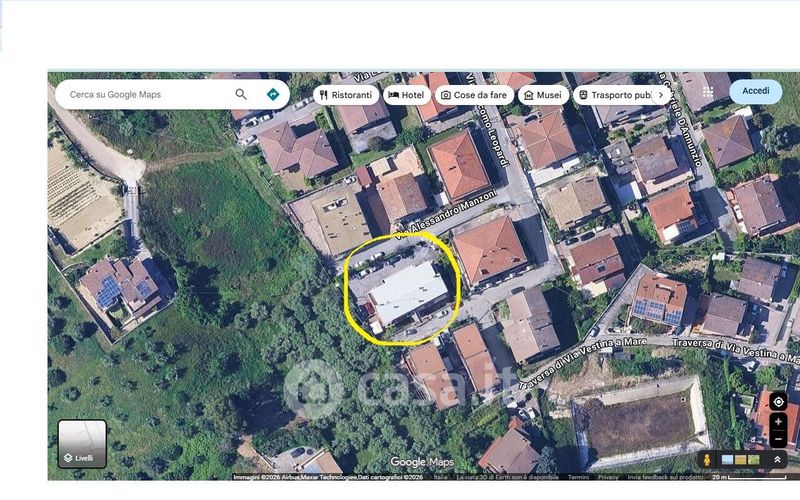Zoom in with the plus button

tap(778, 422)
